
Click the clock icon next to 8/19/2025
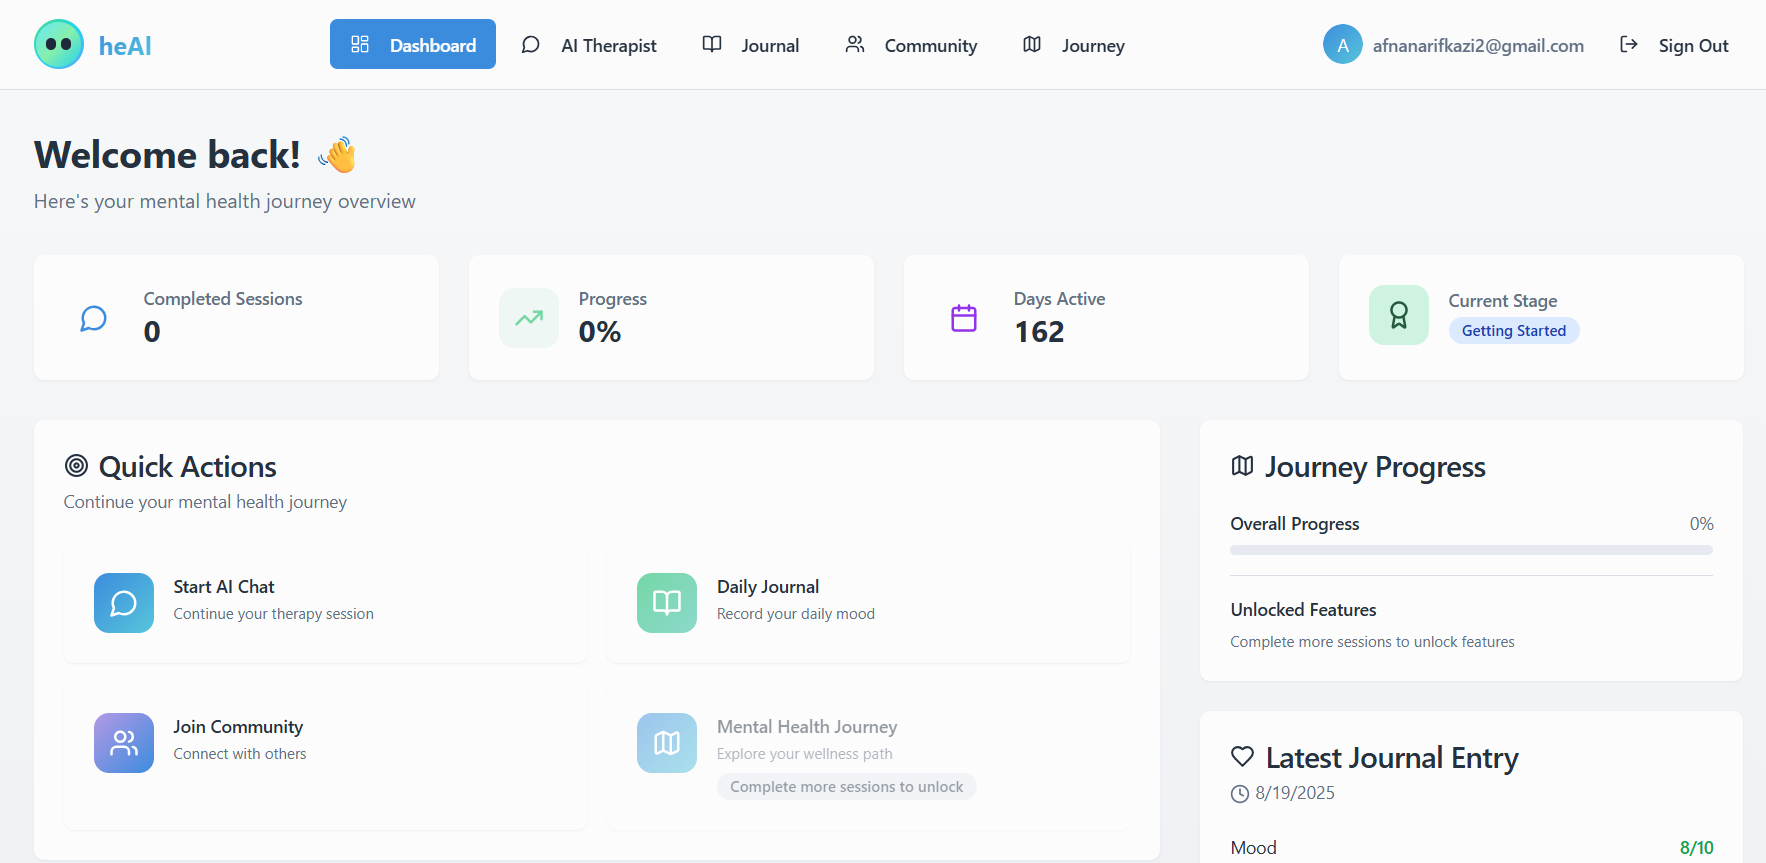(x=1240, y=793)
